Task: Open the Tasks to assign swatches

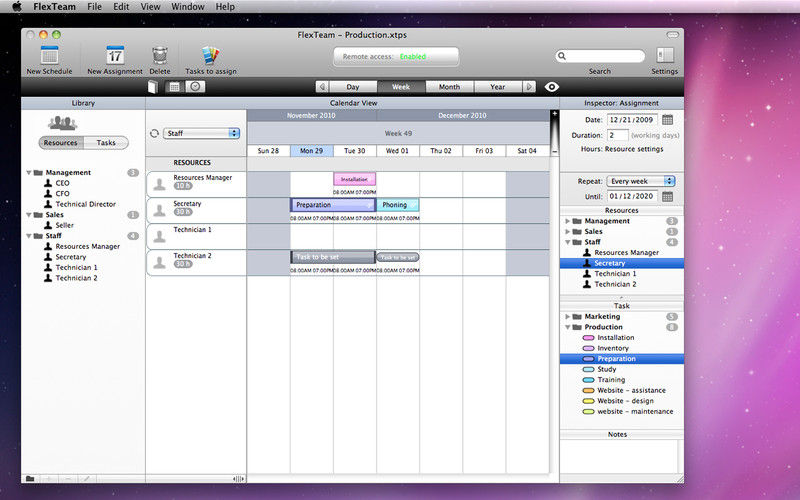Action: pyautogui.click(x=210, y=54)
